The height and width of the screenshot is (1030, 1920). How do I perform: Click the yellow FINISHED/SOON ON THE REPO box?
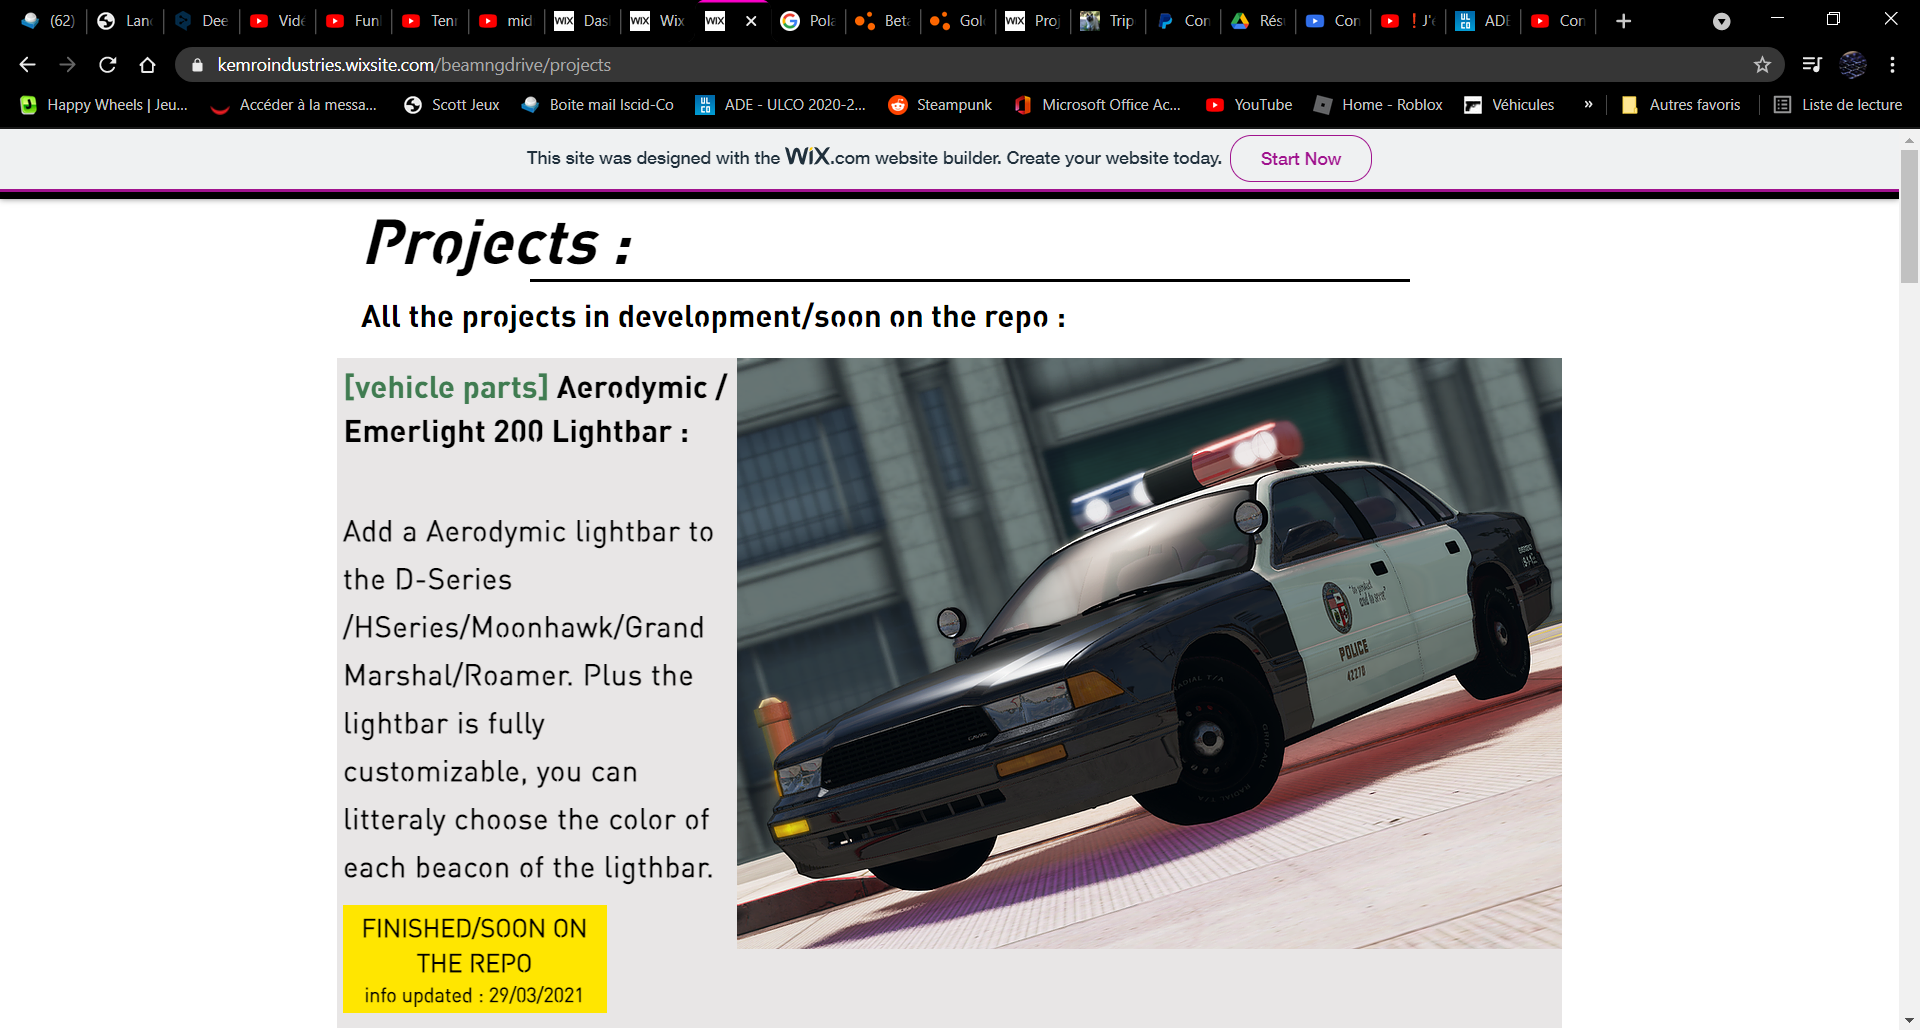tap(475, 959)
